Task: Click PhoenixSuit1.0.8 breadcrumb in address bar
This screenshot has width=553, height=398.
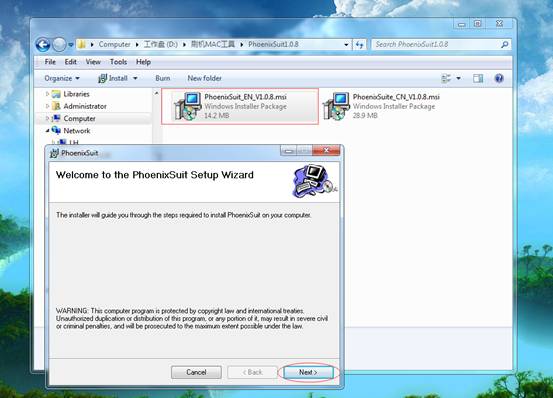Action: coord(273,44)
